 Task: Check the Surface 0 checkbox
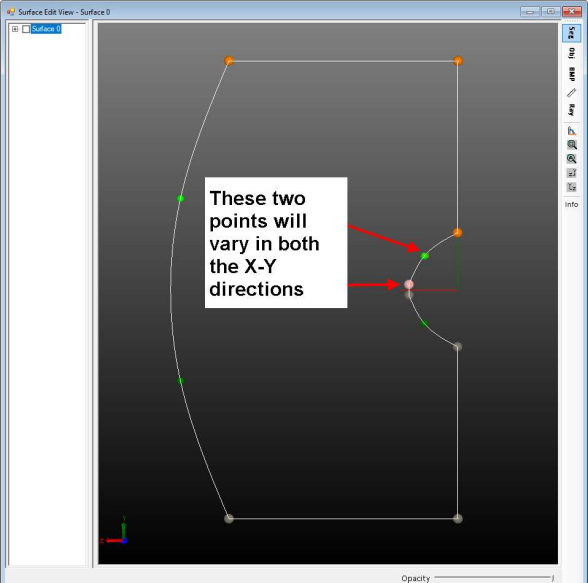26,29
